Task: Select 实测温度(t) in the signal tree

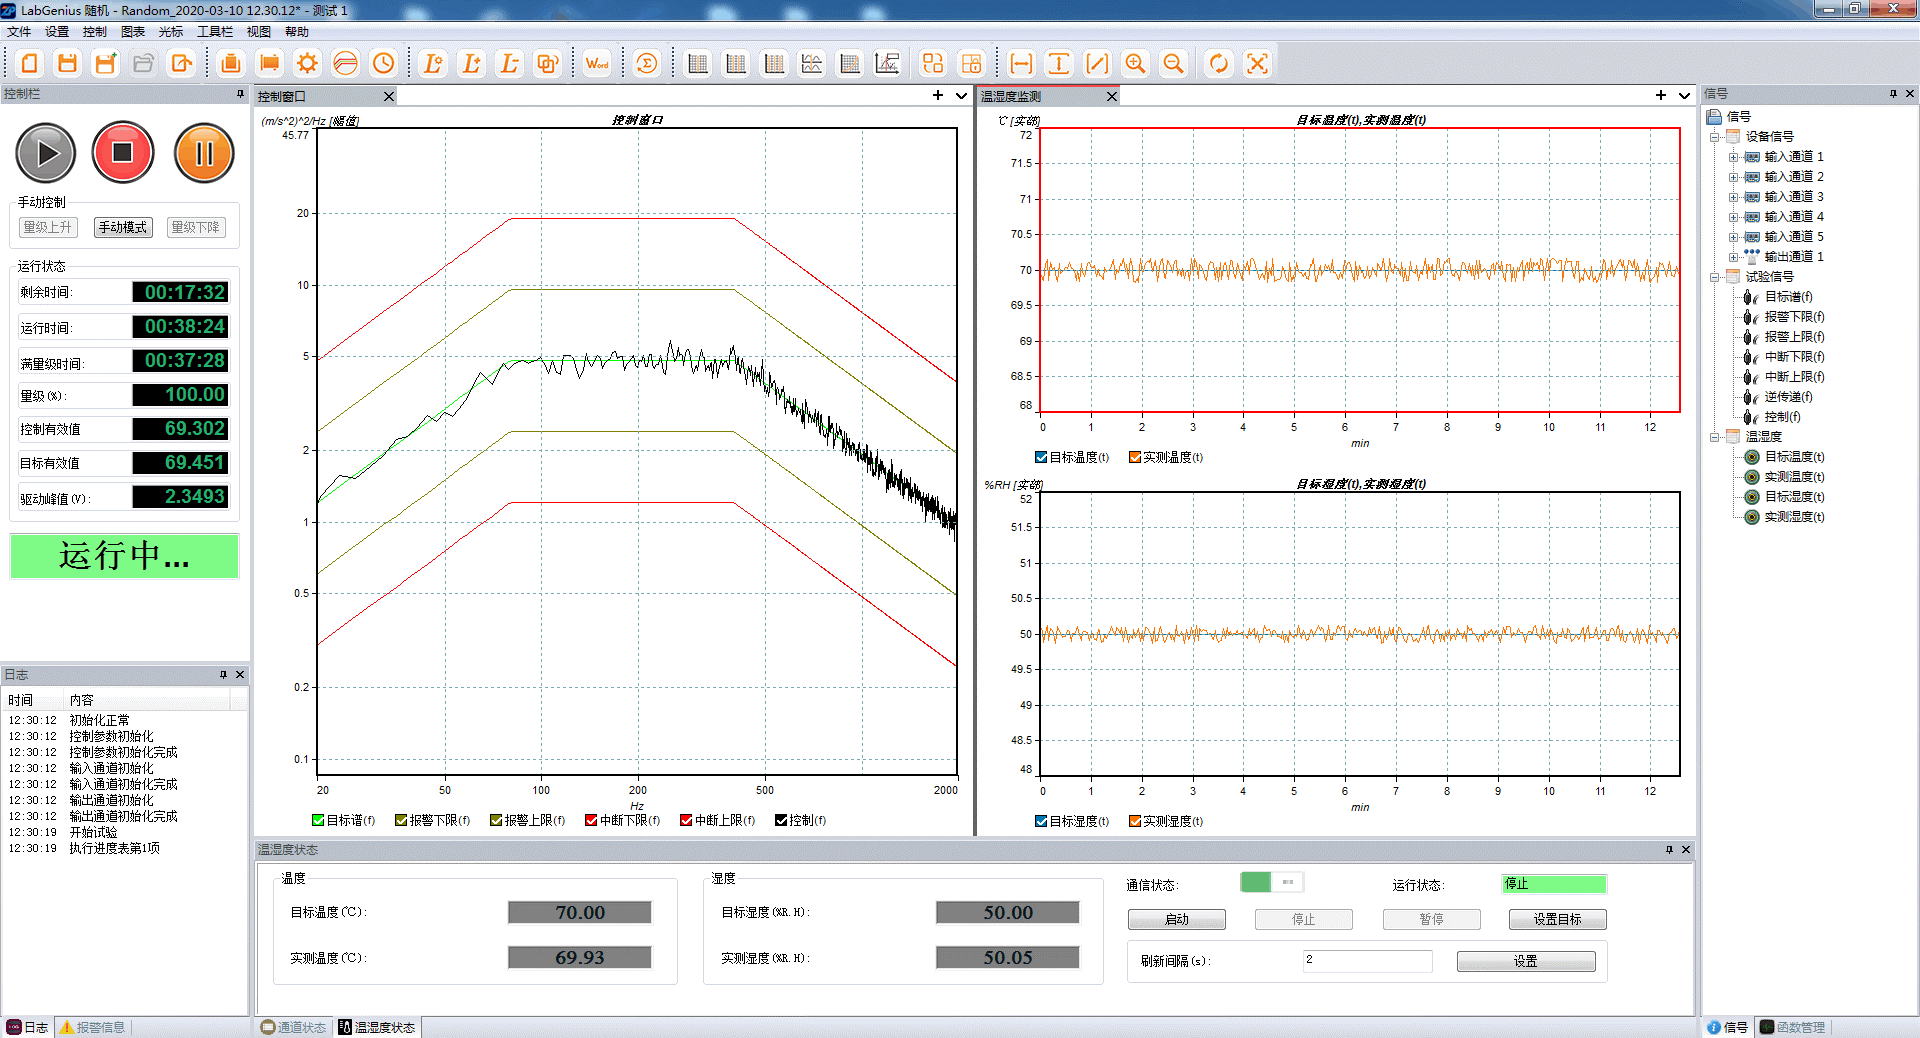Action: click(1794, 477)
